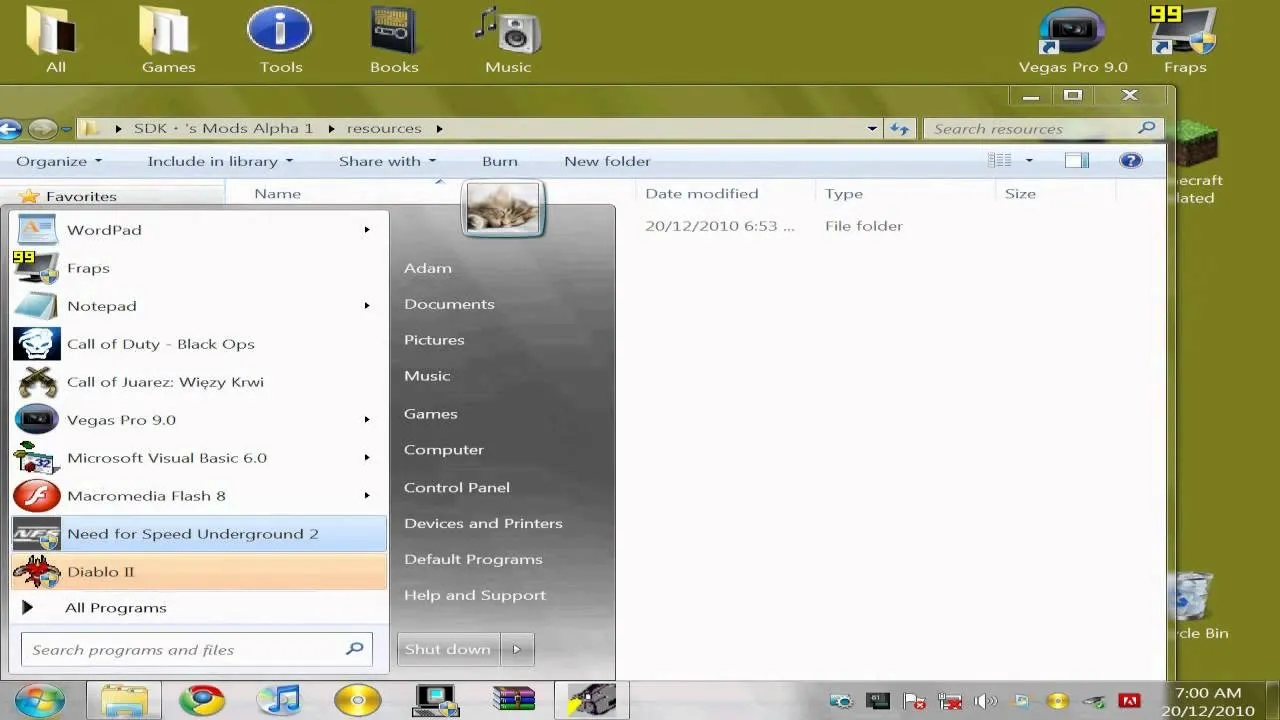This screenshot has height=720, width=1280.
Task: Expand Microsoft Visual Basic 6.0 jump list arrow
Action: [x=367, y=458]
